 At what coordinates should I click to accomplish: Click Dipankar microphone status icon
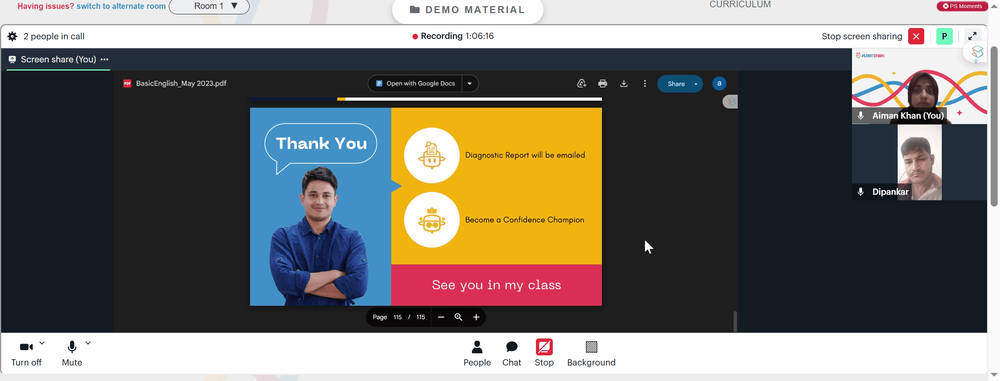[860, 191]
